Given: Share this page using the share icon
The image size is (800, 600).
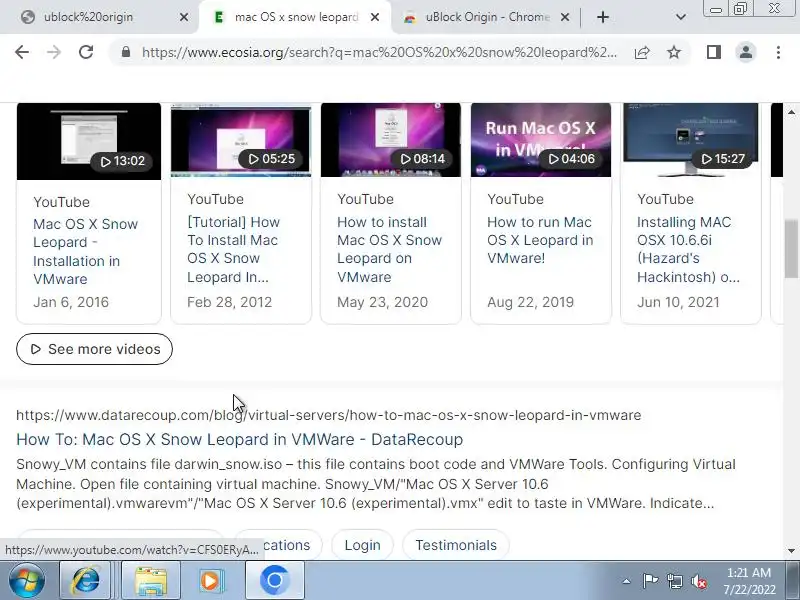Looking at the screenshot, I should [x=642, y=52].
